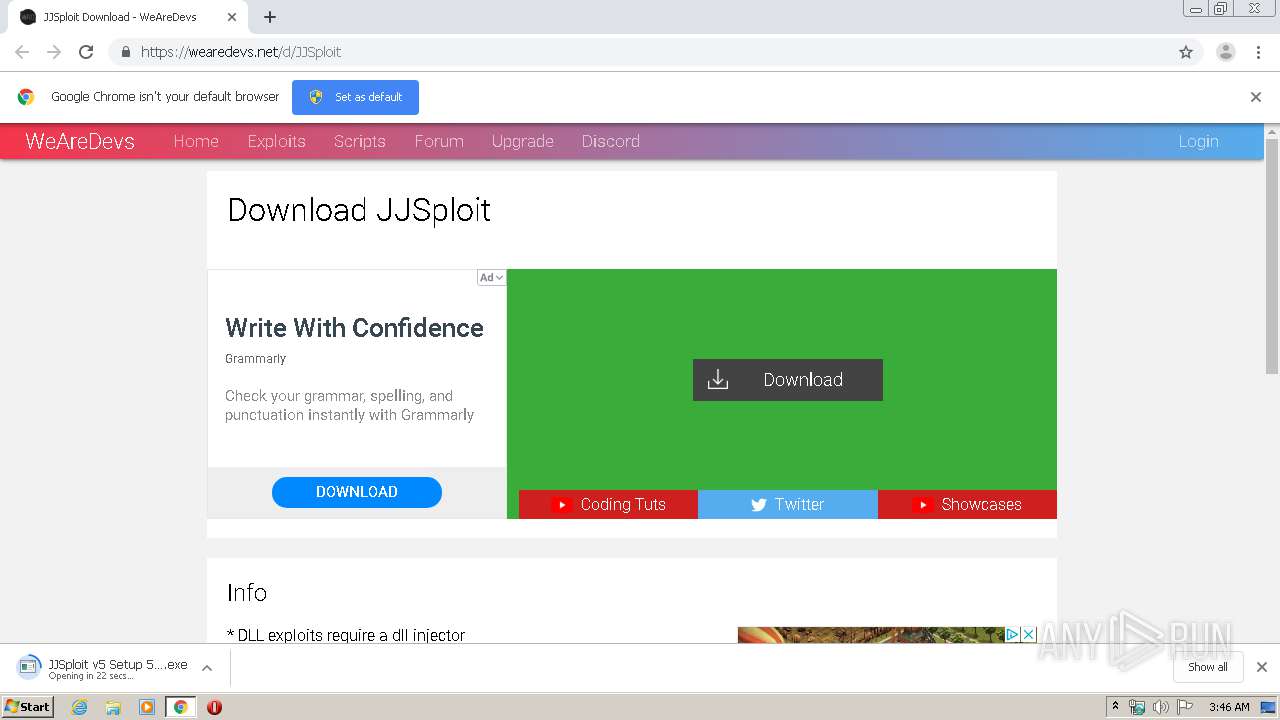Click the Download JJSploit heading
The image size is (1280, 720).
click(x=359, y=210)
